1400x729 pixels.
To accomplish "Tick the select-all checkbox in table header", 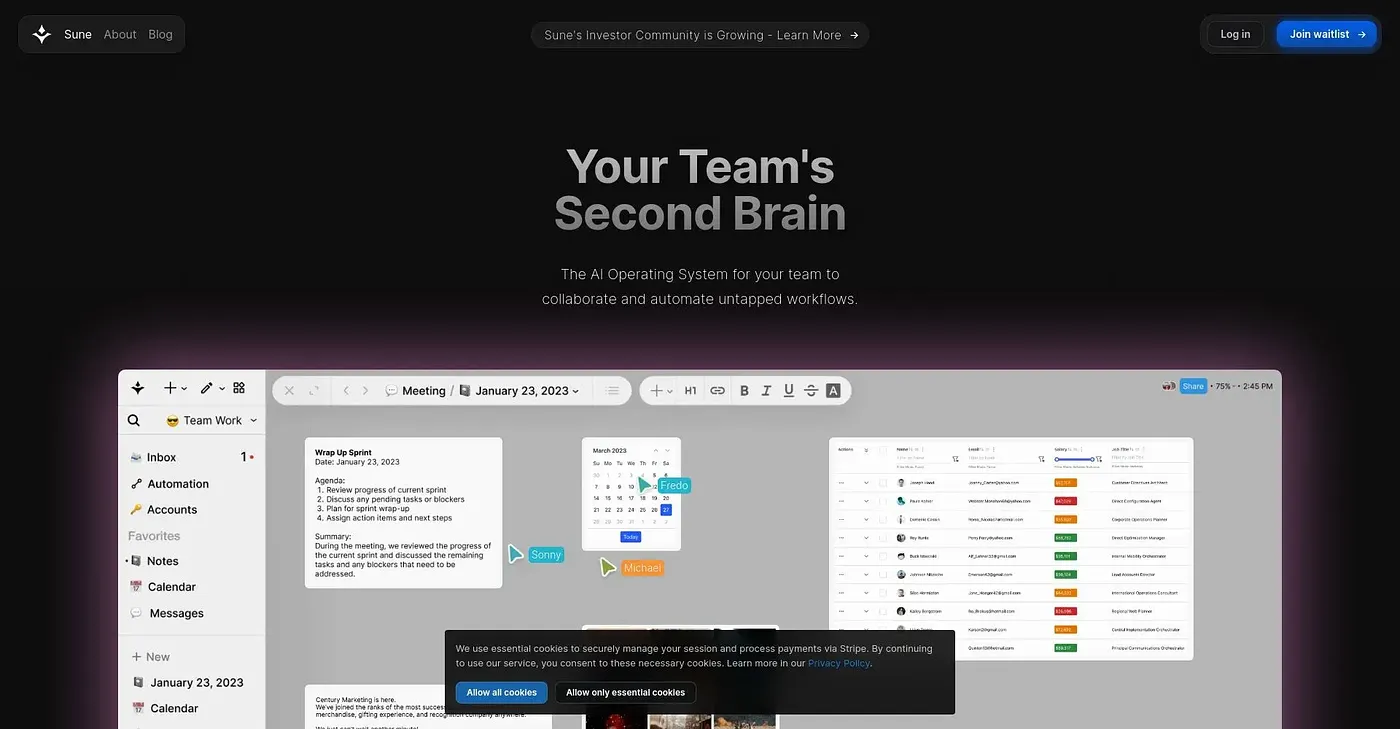I will pos(883,451).
